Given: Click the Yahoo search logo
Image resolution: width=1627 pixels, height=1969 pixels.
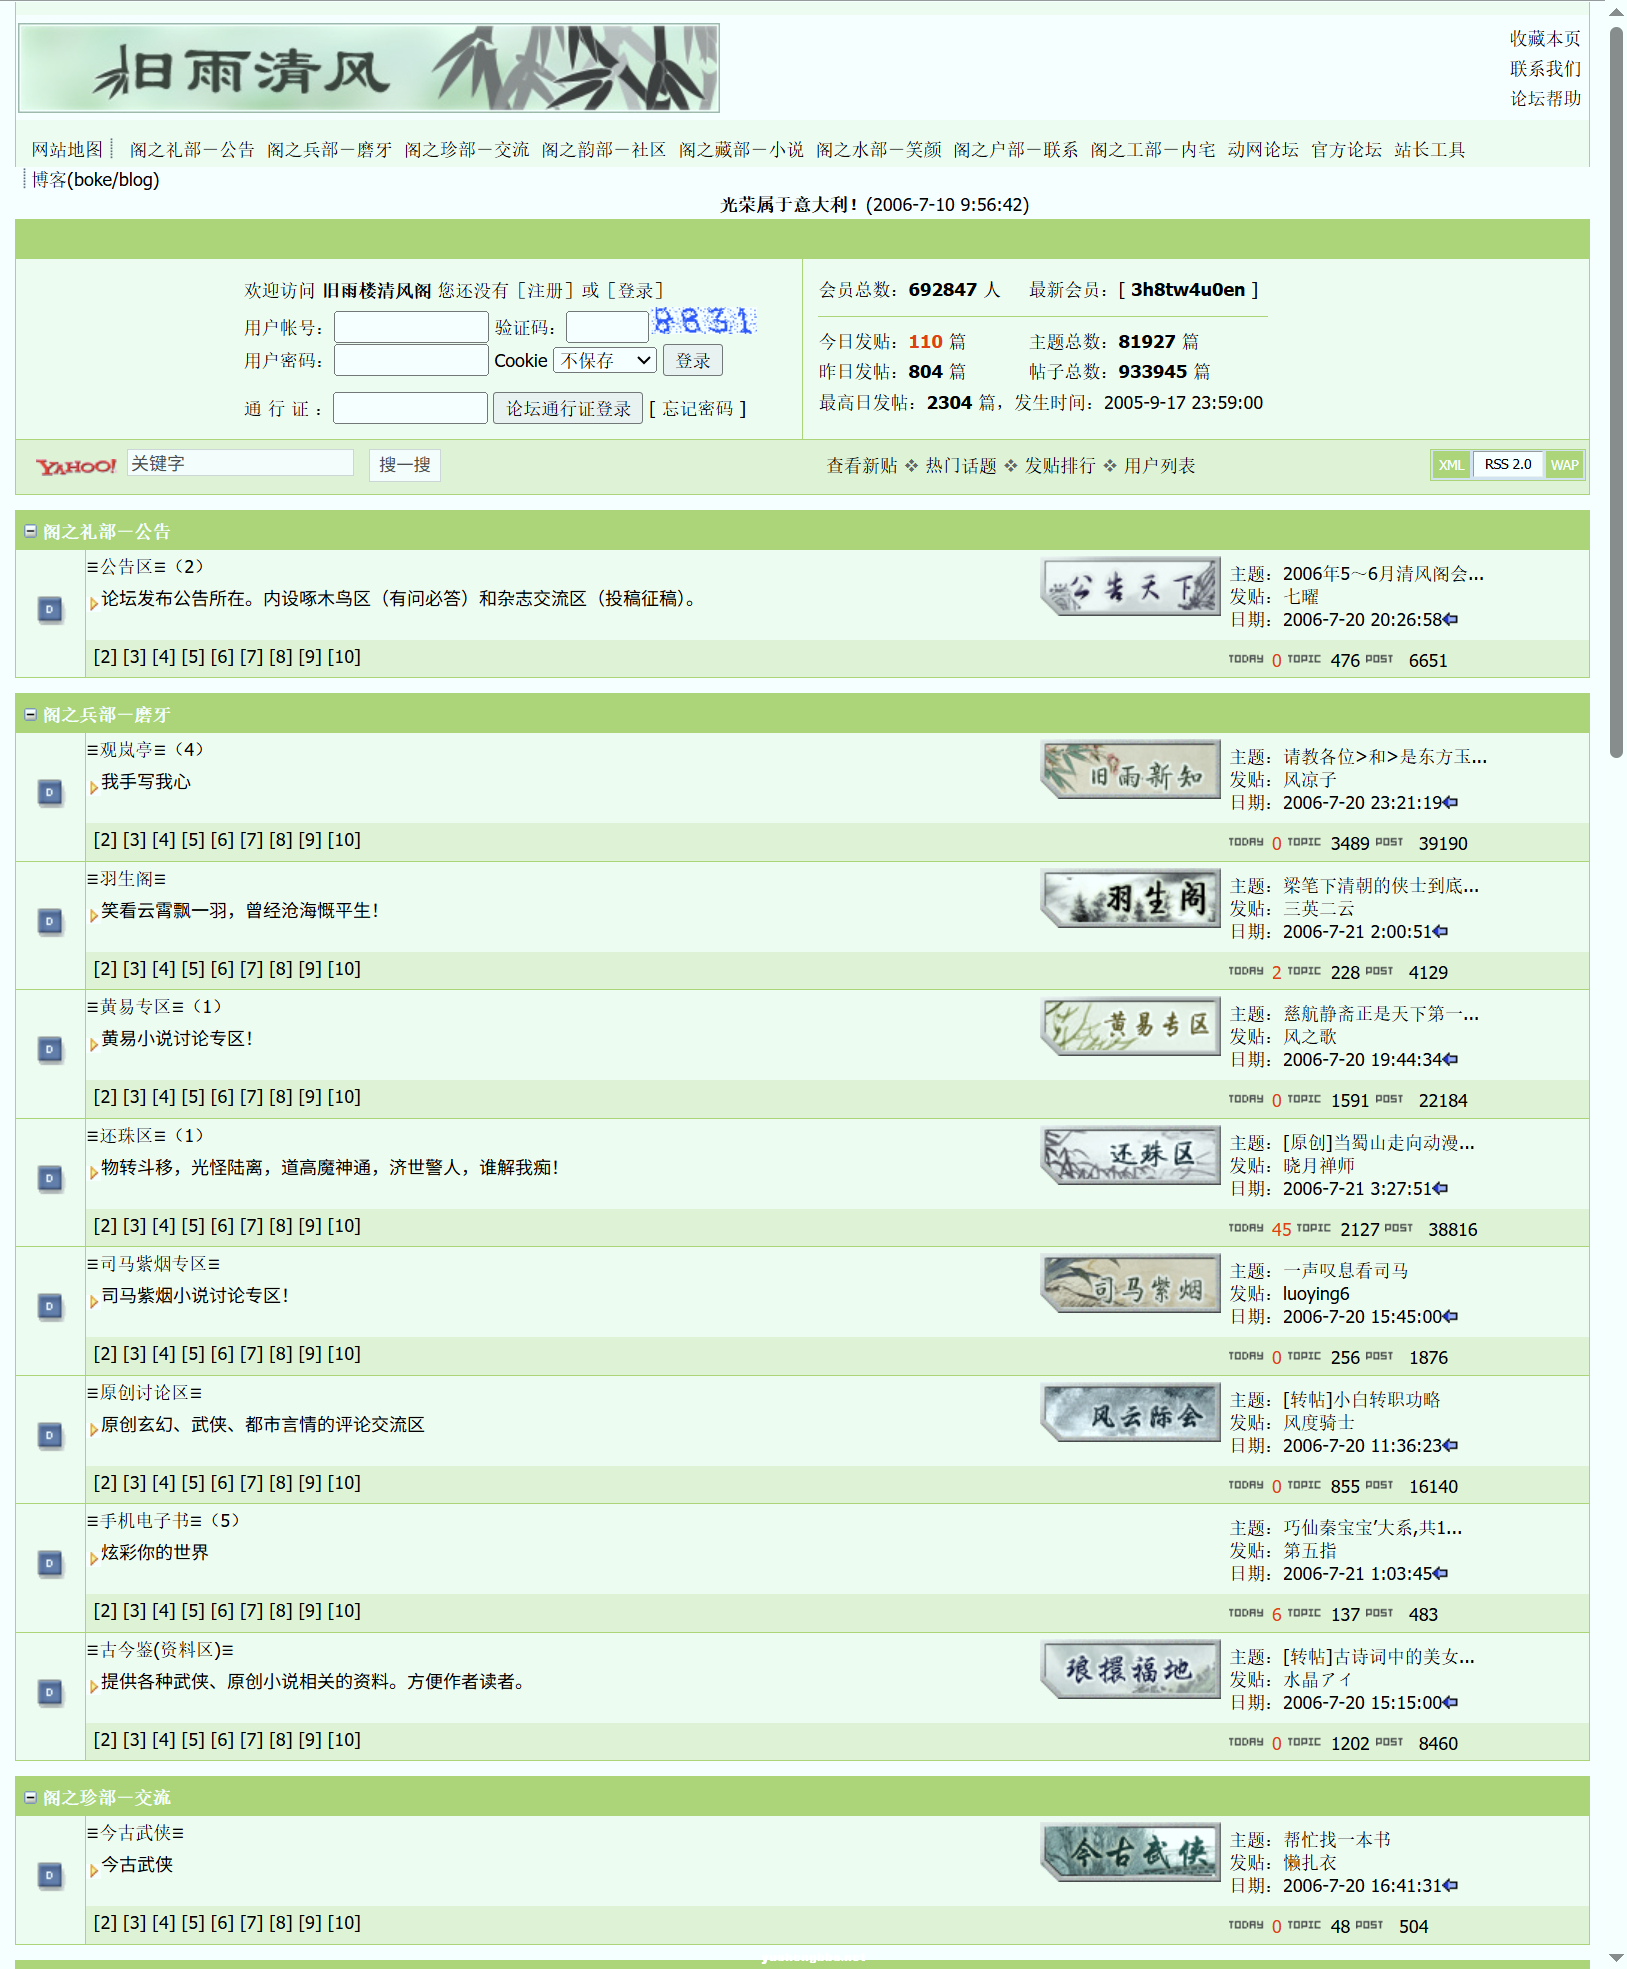Looking at the screenshot, I should coord(75,464).
